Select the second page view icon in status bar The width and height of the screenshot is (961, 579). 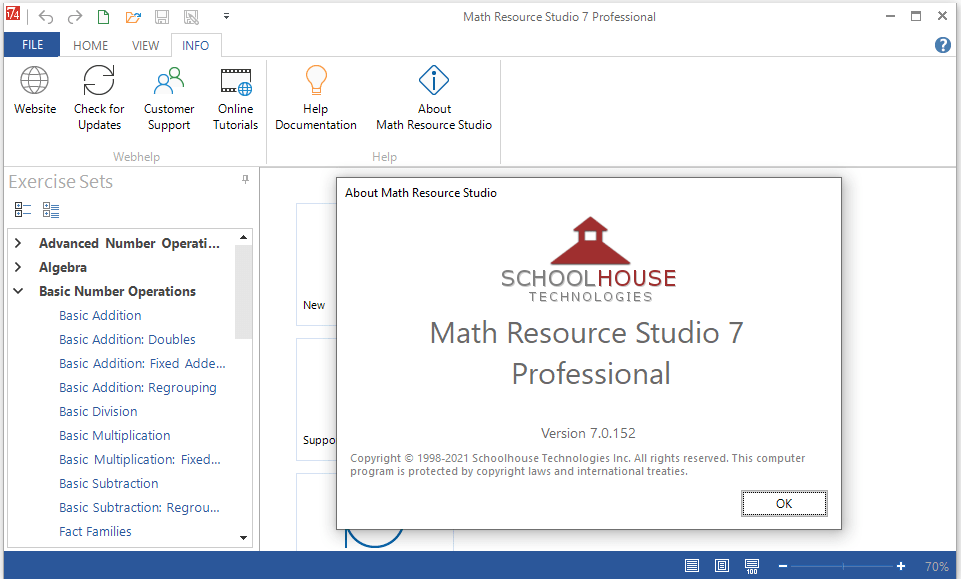pos(722,566)
